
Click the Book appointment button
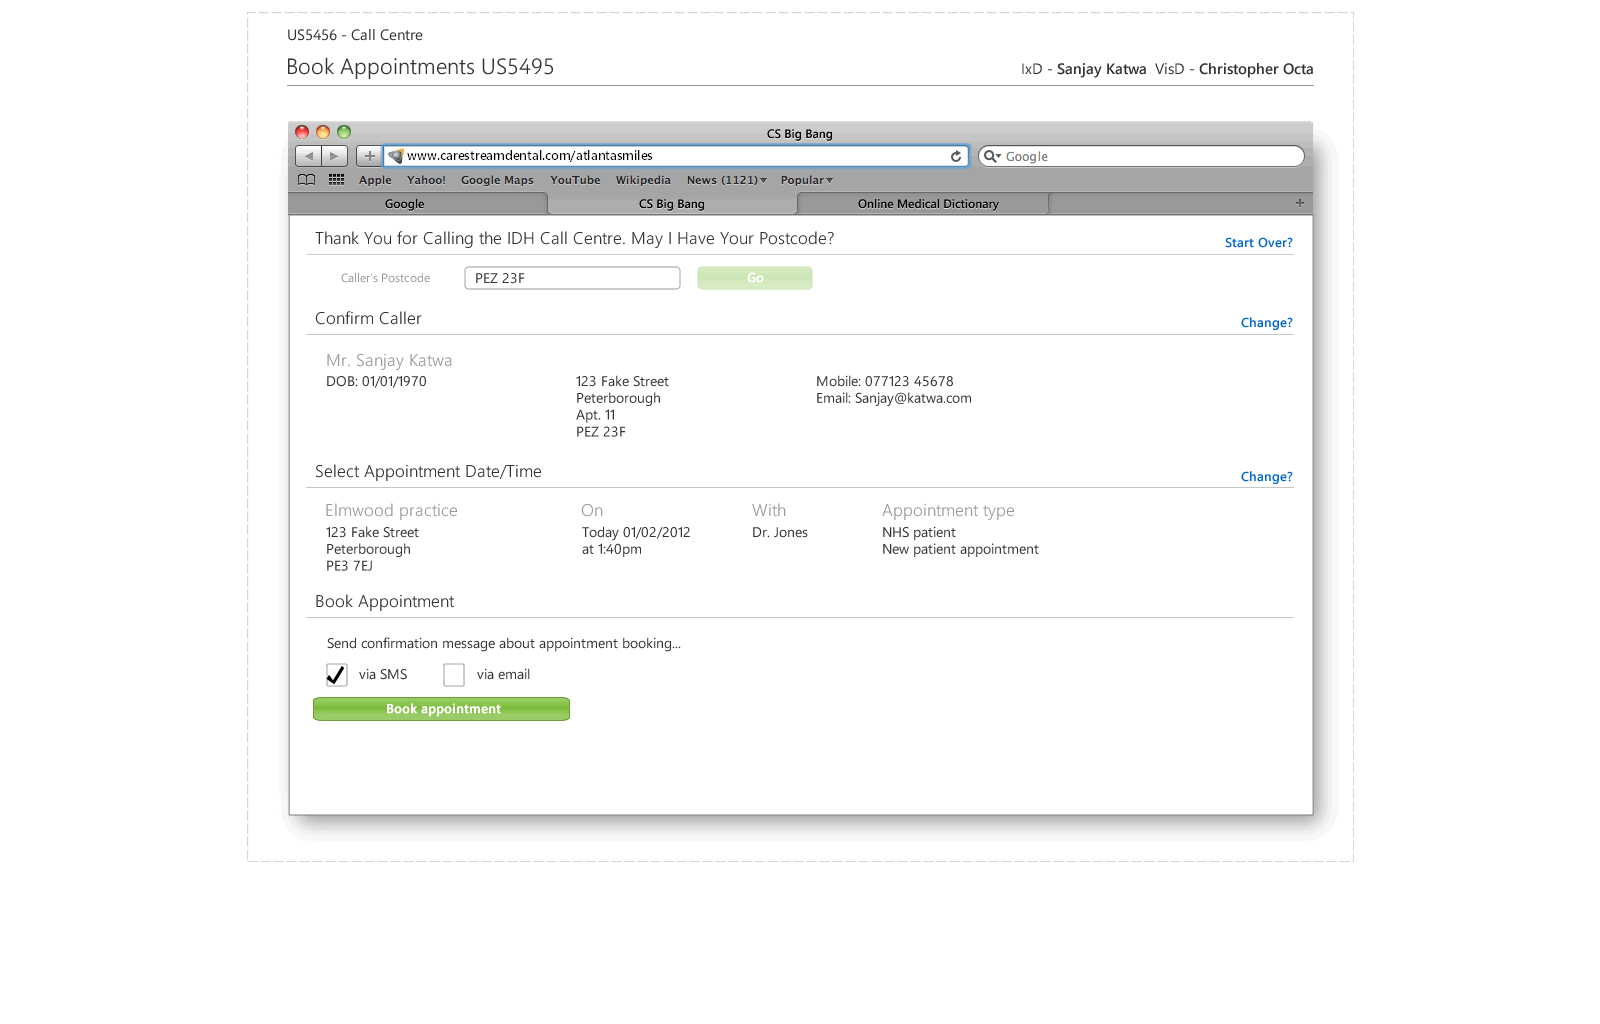[441, 709]
